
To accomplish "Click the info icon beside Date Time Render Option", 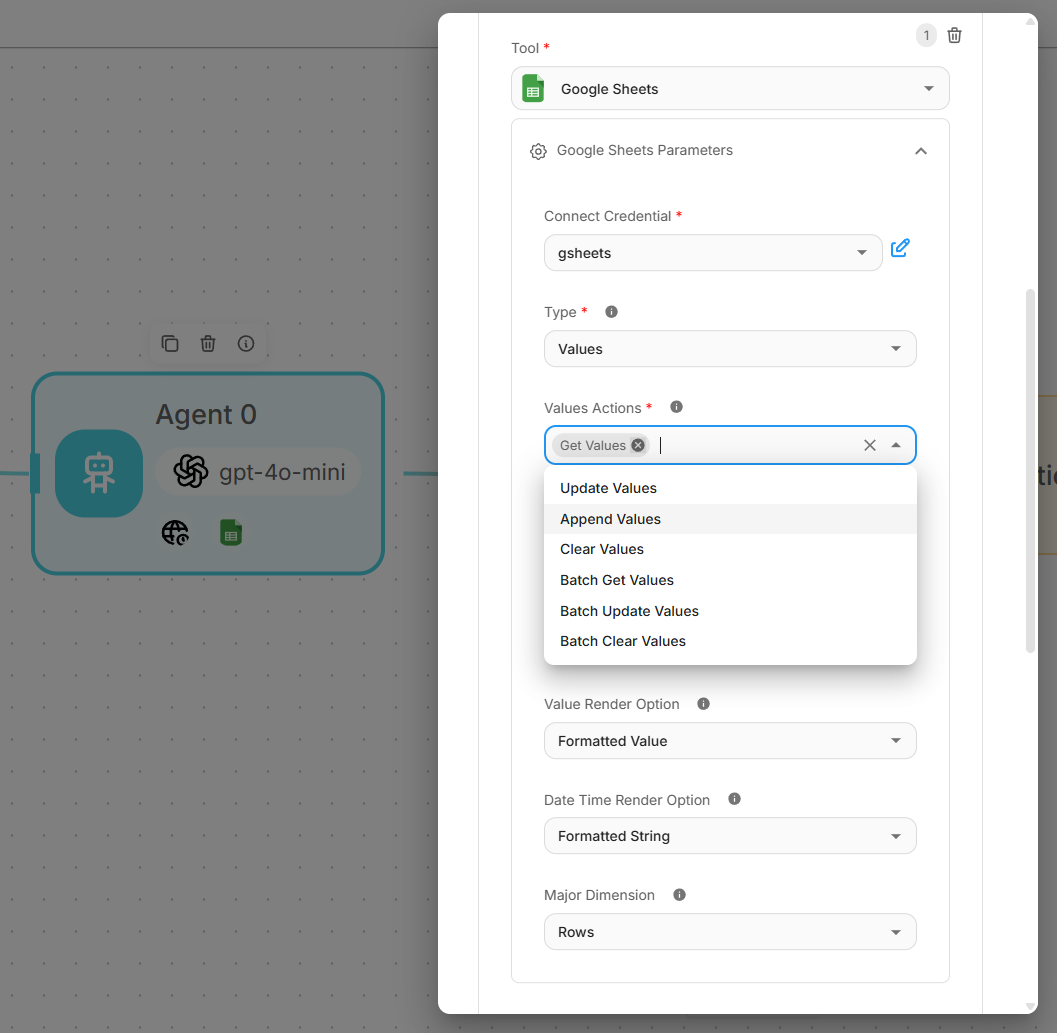I will [734, 799].
